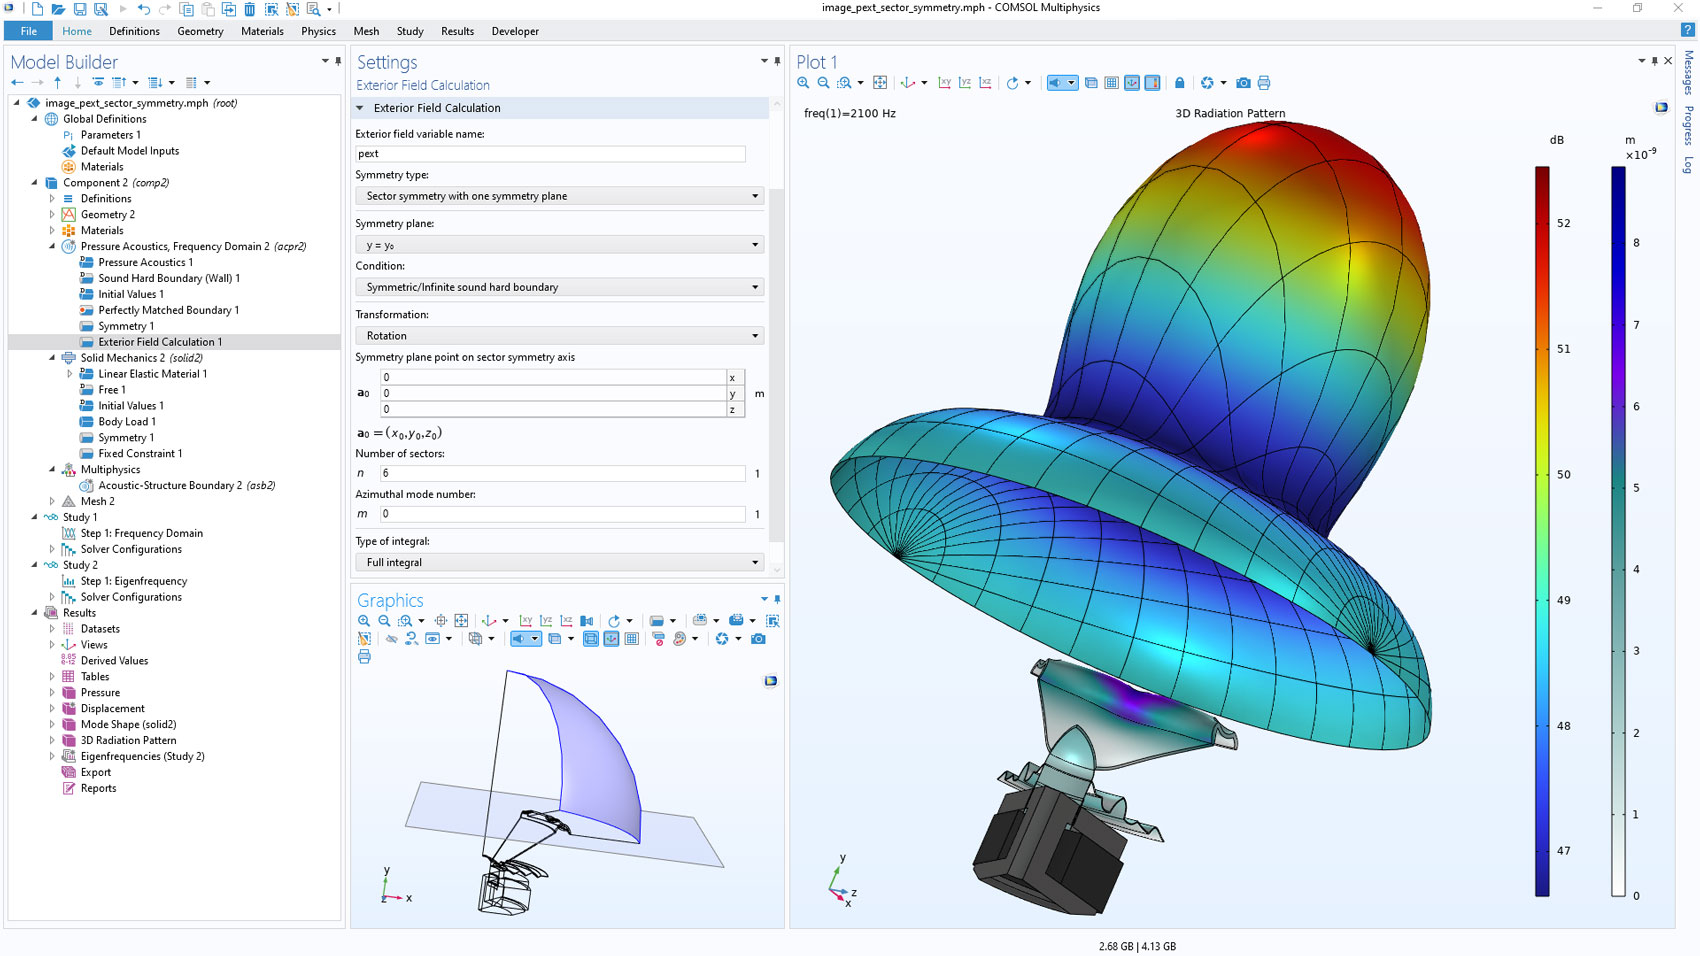This screenshot has width=1700, height=956.
Task: Click the Undo arrow in the quick access toolbar
Action: [144, 9]
